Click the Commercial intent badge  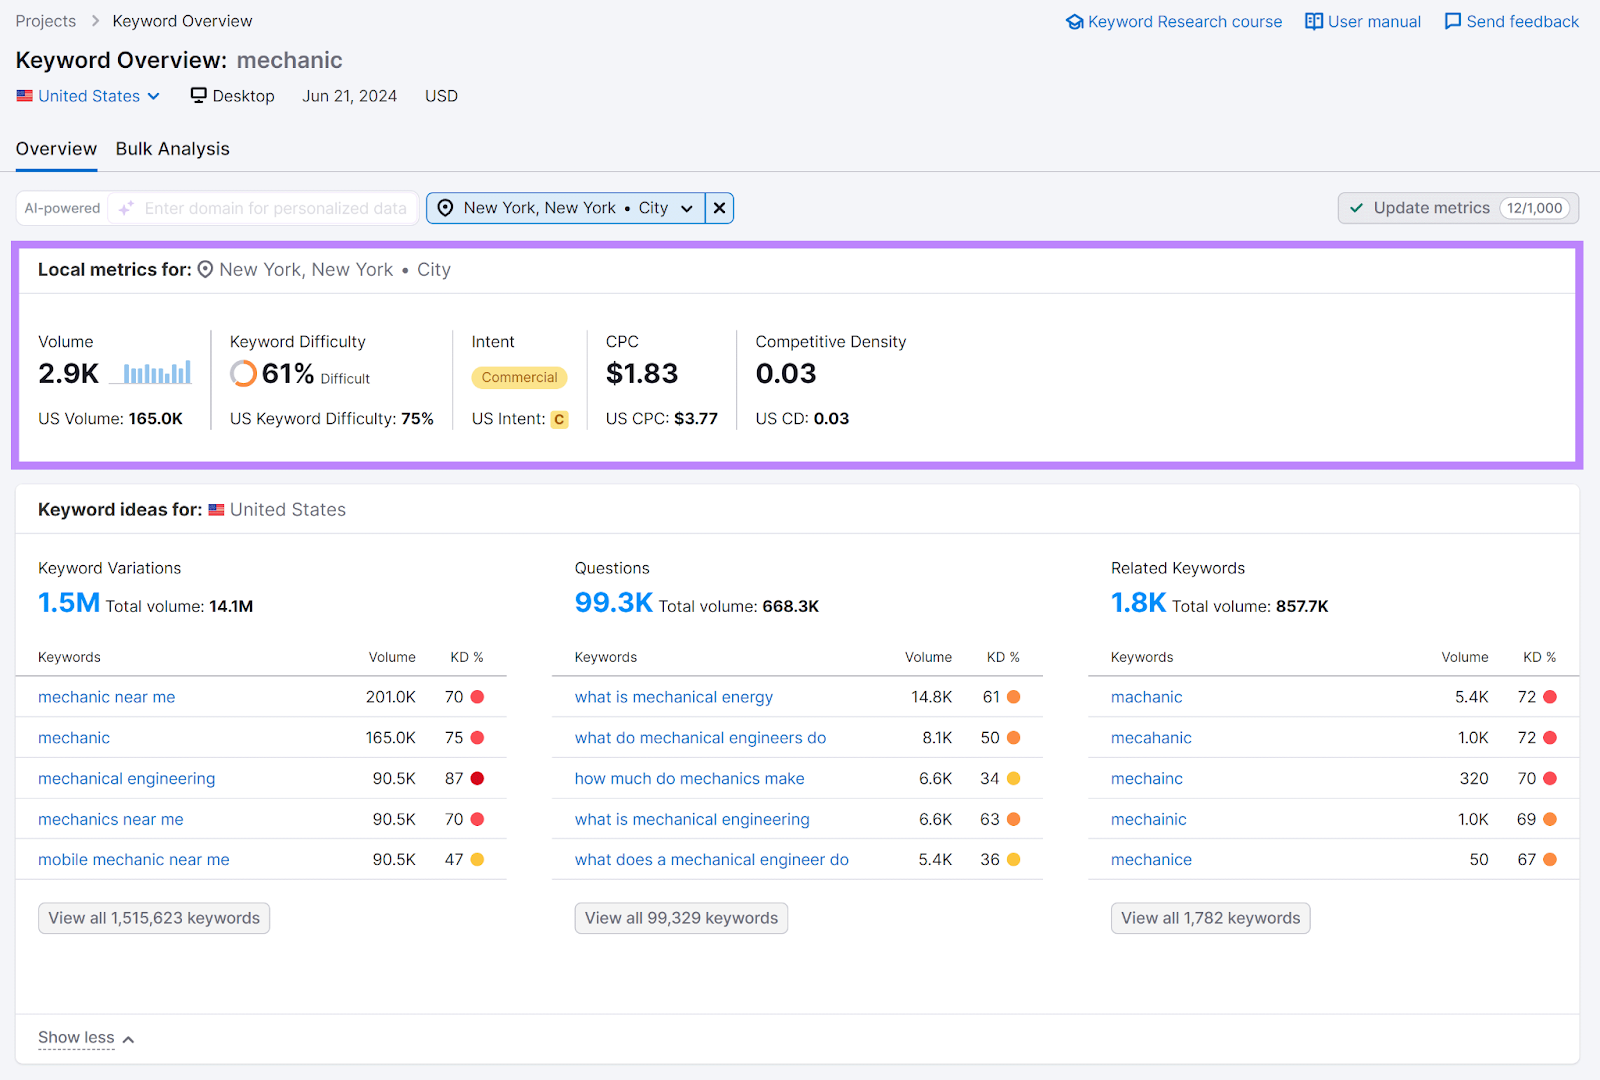[519, 378]
